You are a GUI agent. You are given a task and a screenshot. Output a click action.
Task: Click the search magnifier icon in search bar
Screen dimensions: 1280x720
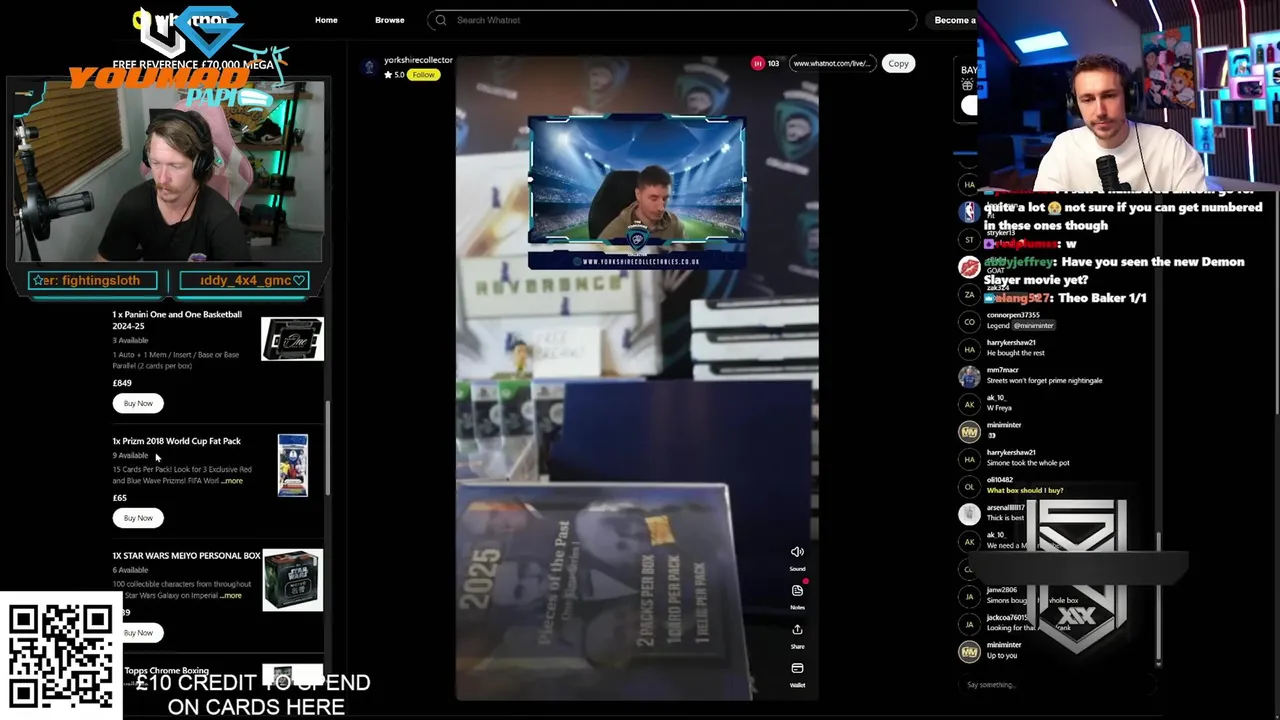(x=441, y=20)
